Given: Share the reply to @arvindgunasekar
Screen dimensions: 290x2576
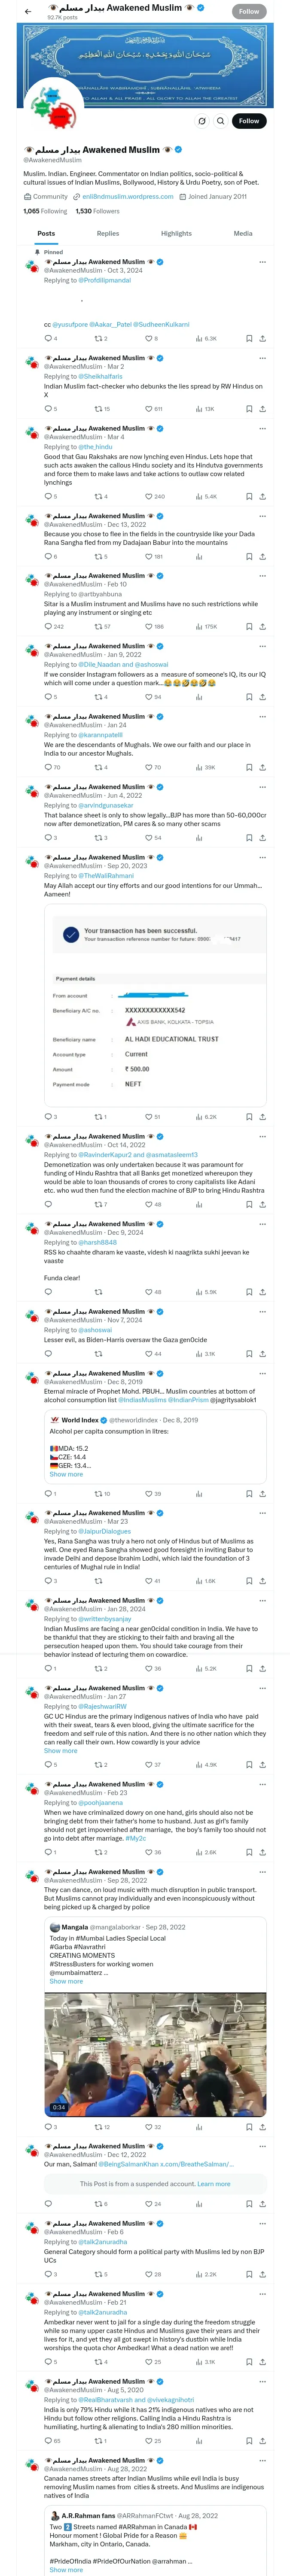Looking at the screenshot, I should (262, 838).
